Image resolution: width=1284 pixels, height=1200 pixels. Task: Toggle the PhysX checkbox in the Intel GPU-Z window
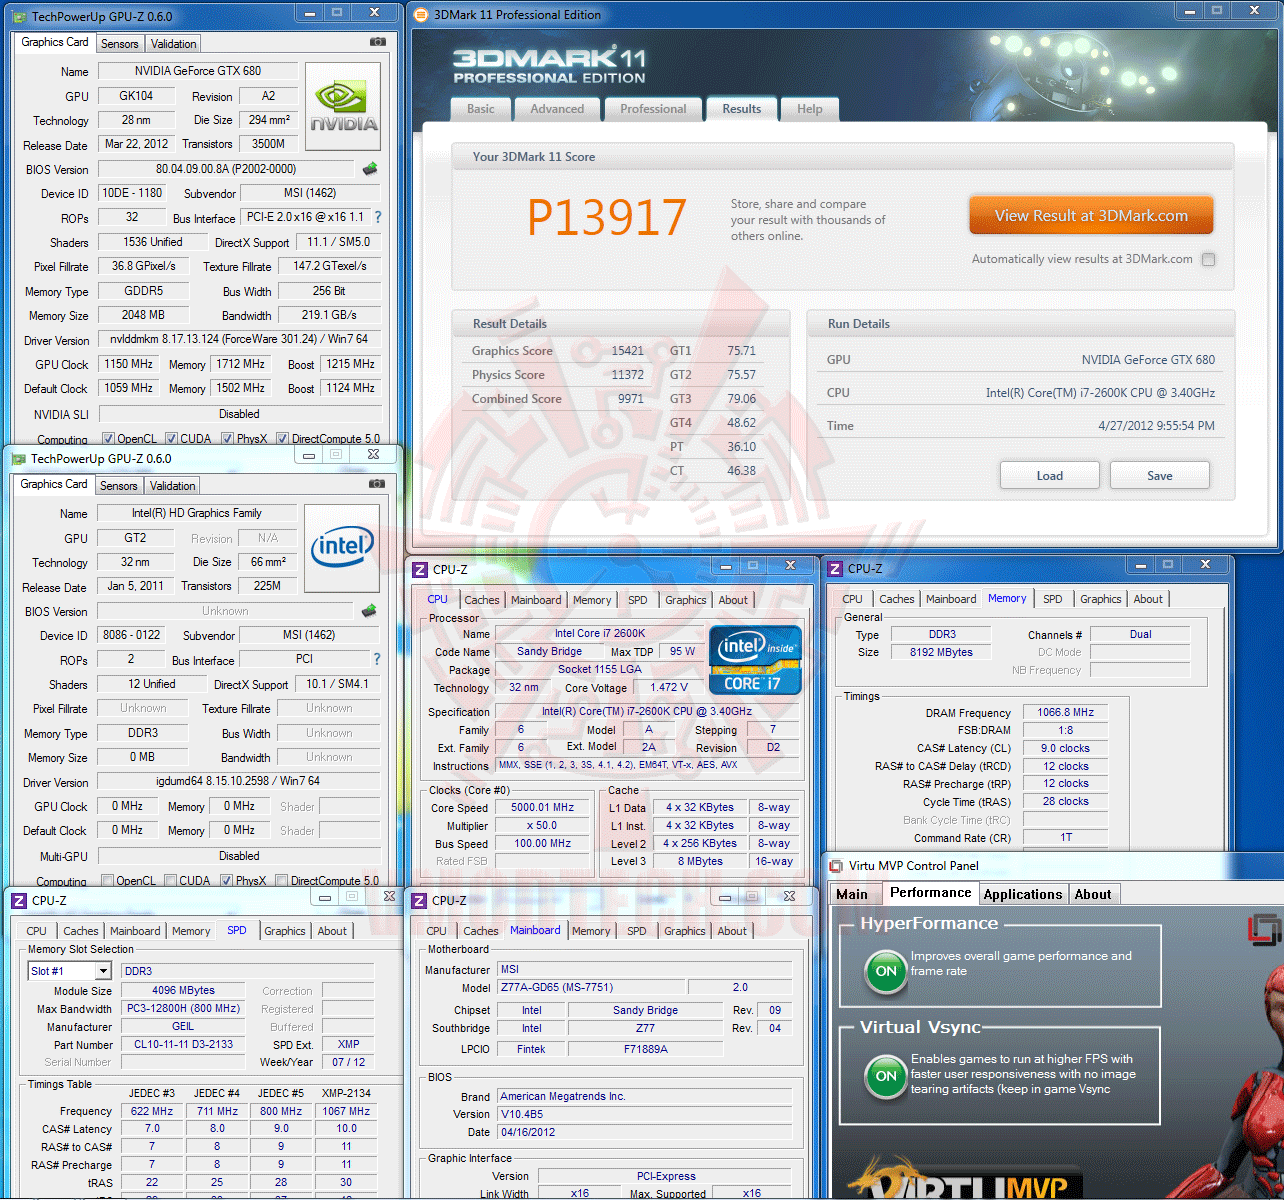[227, 881]
